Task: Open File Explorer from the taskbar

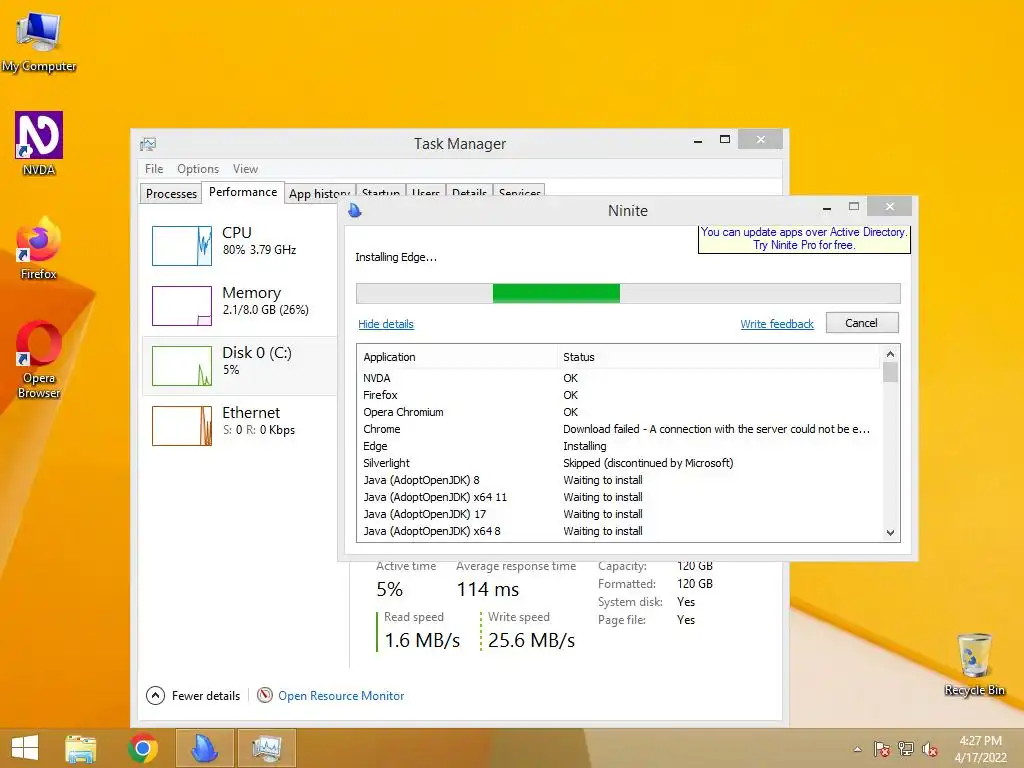Action: coord(81,748)
